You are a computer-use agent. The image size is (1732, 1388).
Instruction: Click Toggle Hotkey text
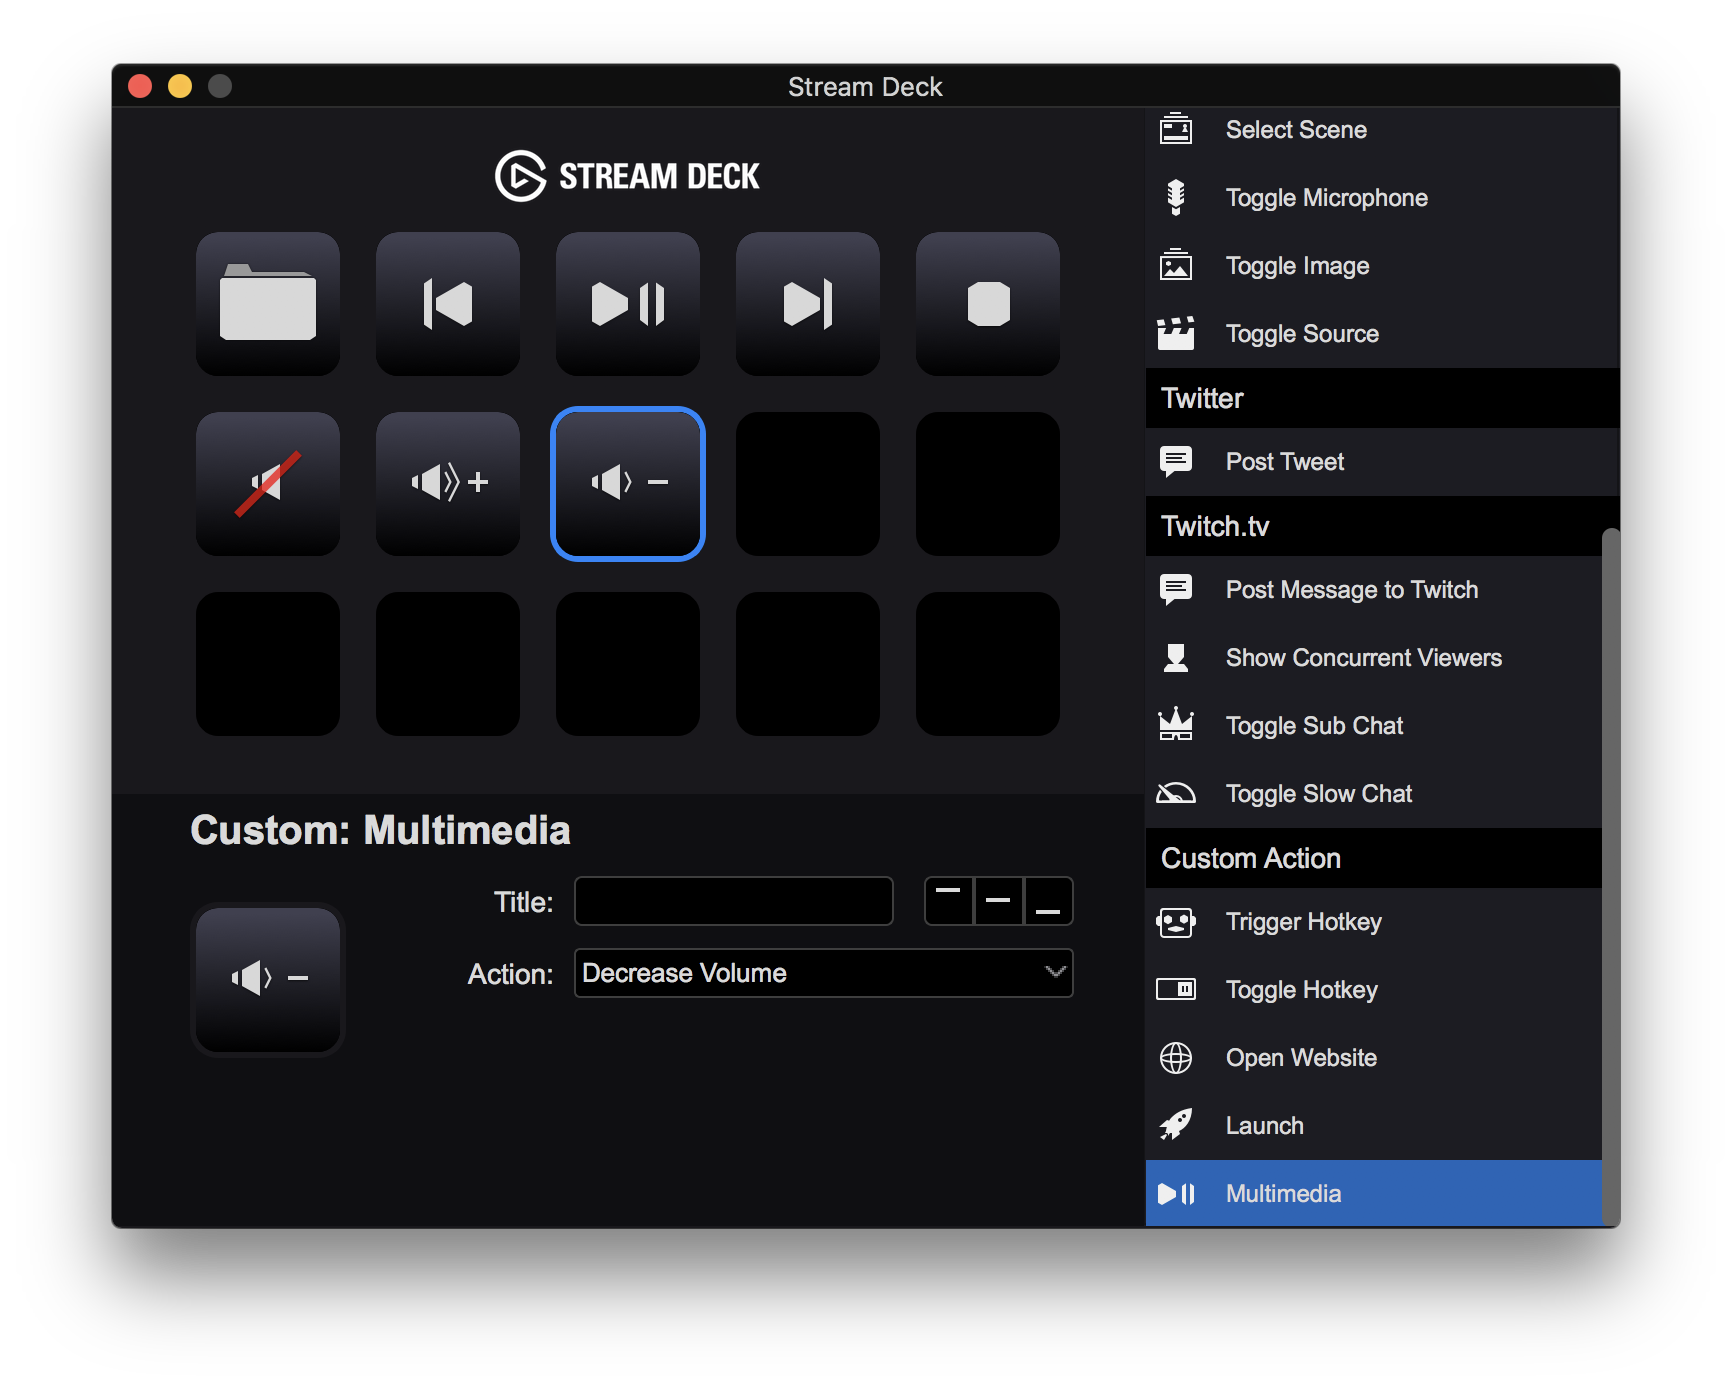[1302, 990]
